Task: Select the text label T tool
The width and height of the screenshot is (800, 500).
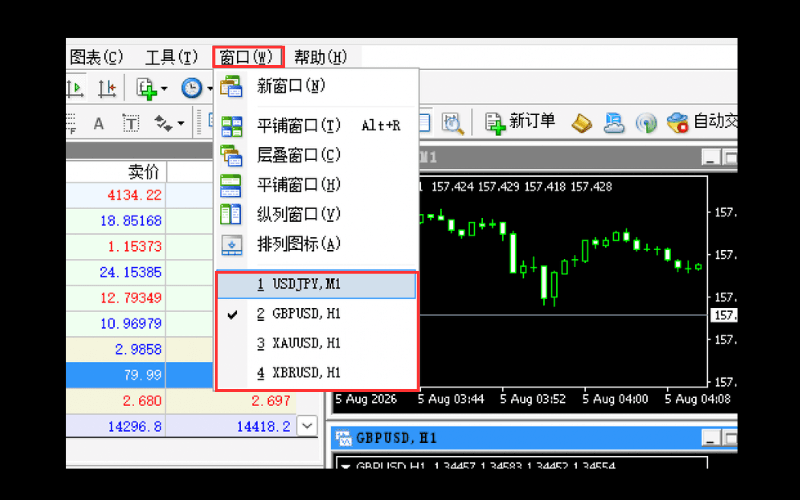Action: coord(131,123)
